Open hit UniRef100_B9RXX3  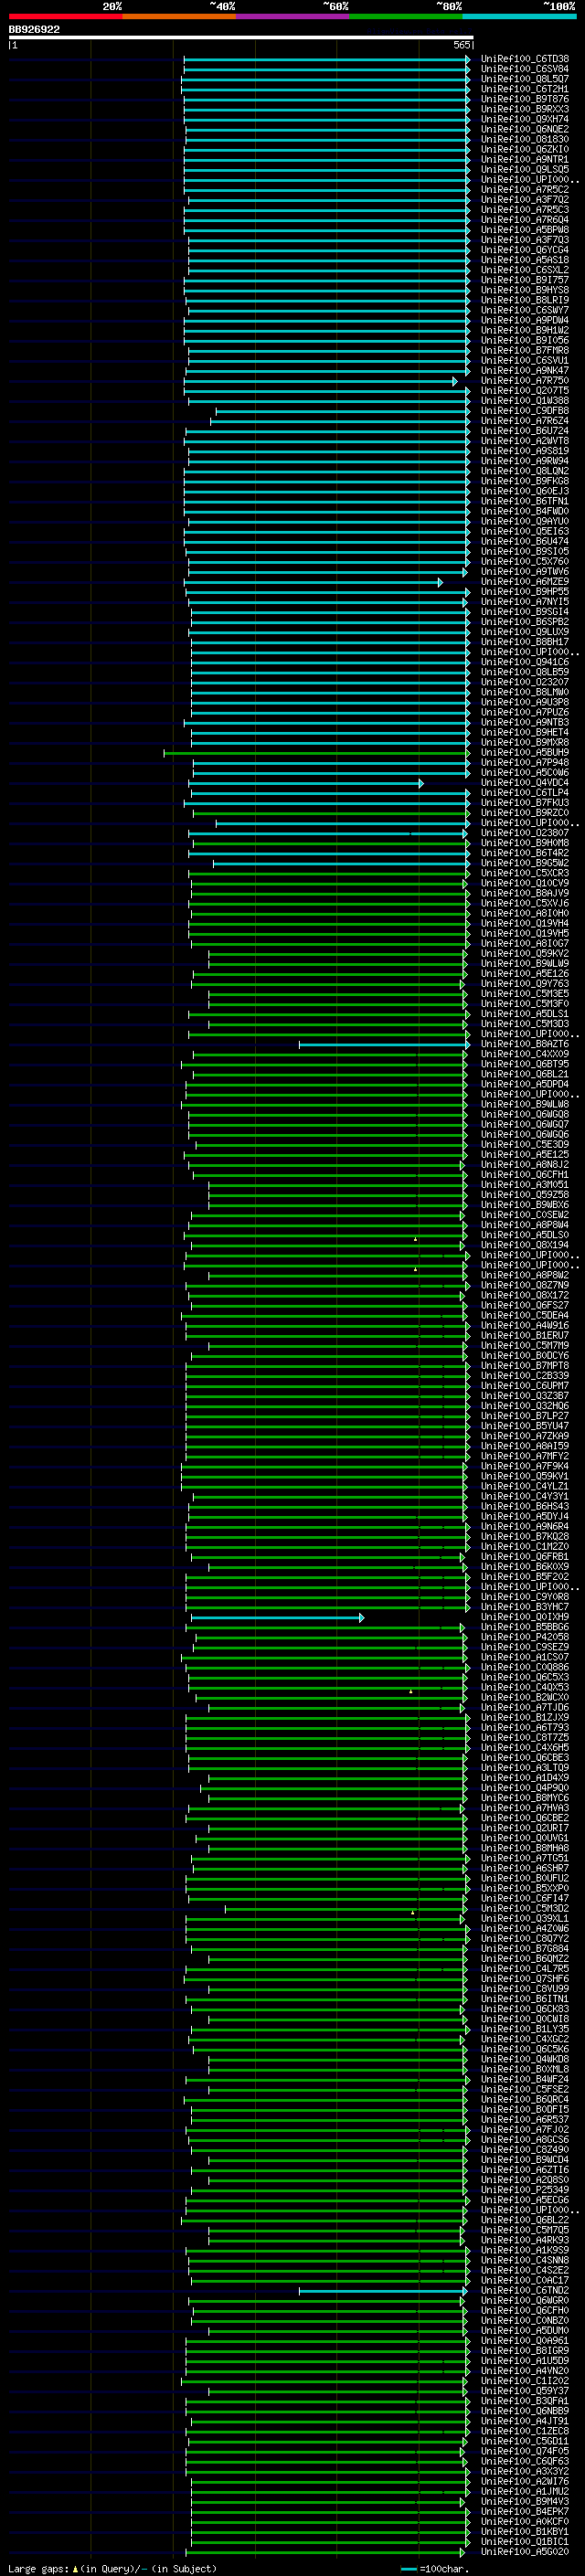point(525,109)
